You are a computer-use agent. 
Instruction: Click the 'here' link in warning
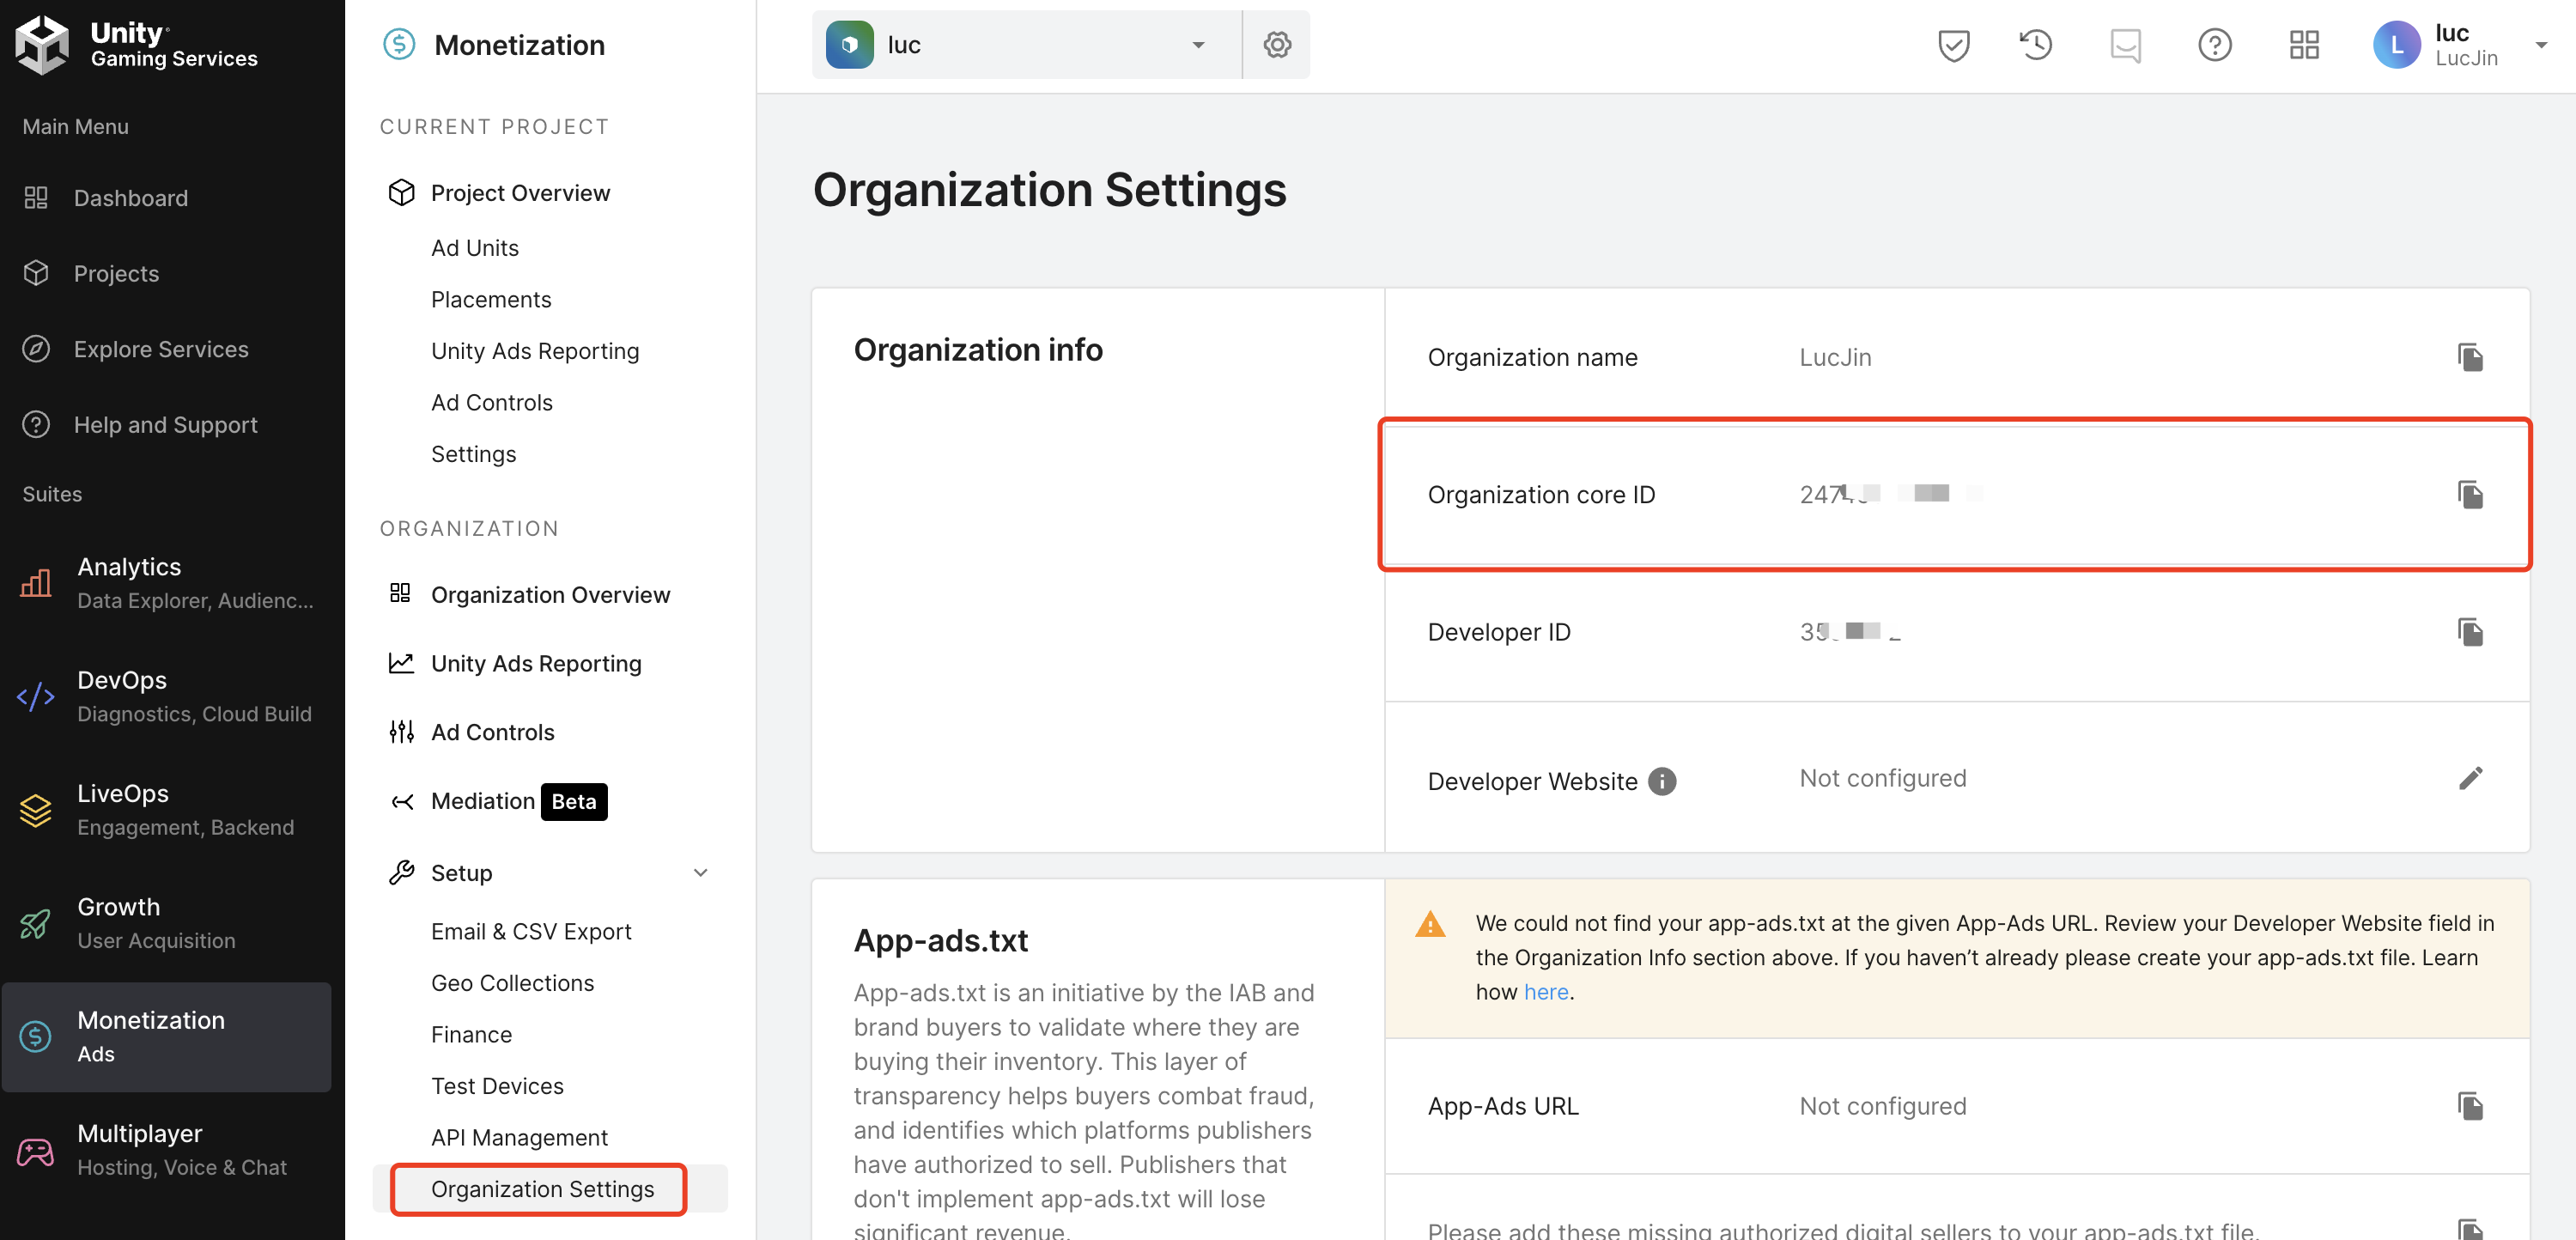tap(1545, 992)
